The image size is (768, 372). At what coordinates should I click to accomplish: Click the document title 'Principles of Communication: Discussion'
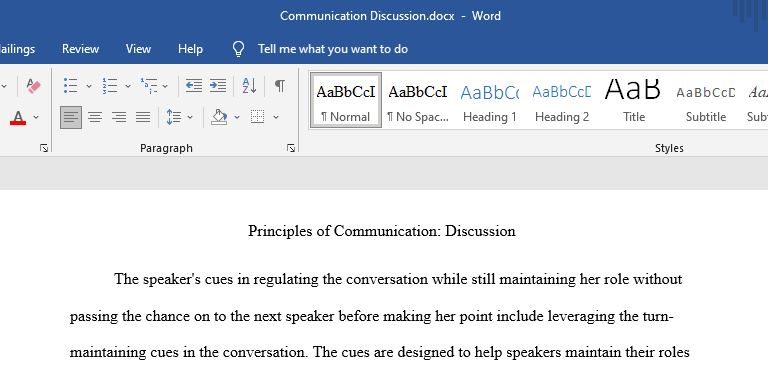(x=382, y=231)
